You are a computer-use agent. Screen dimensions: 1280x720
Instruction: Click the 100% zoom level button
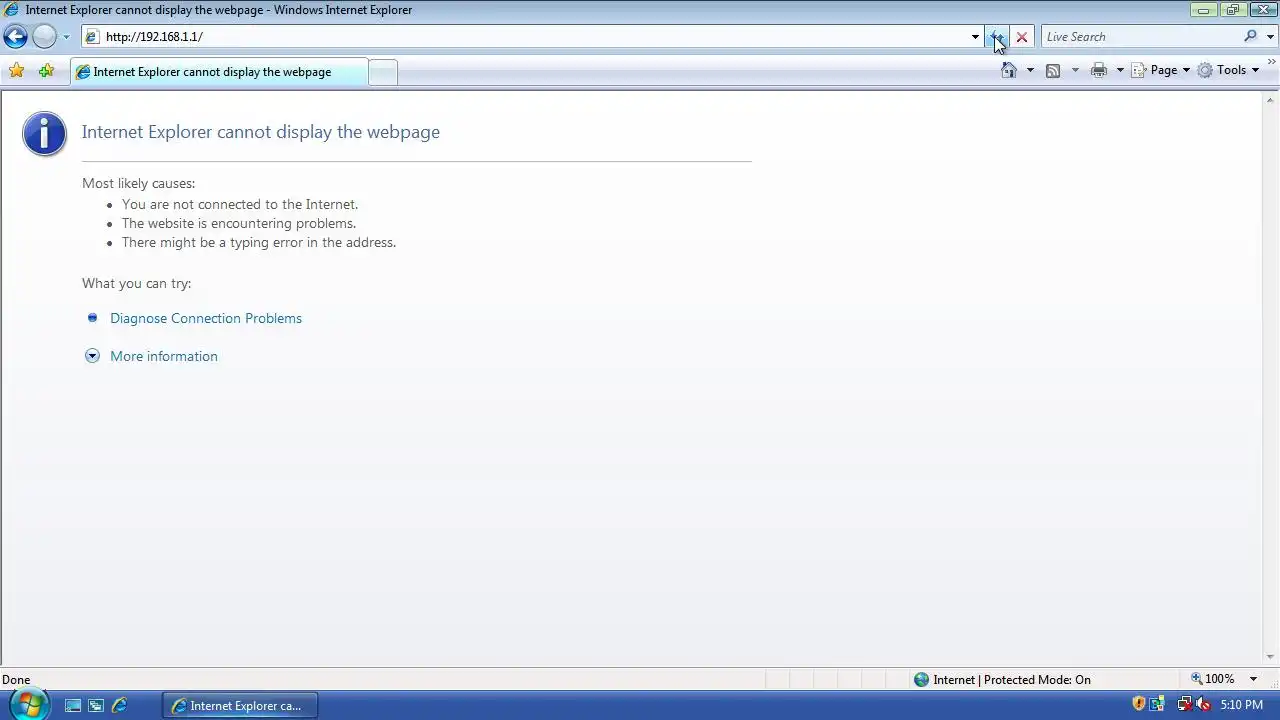(1214, 679)
